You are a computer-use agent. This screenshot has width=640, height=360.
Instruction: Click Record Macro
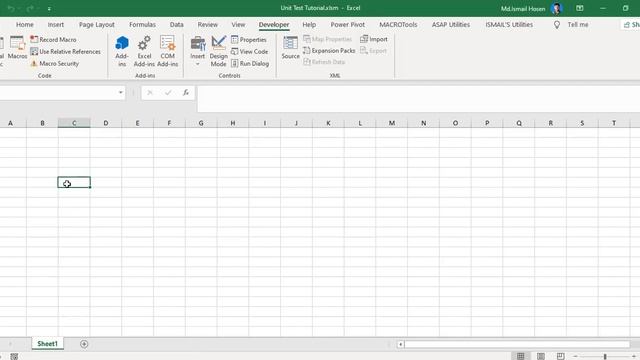coord(53,40)
